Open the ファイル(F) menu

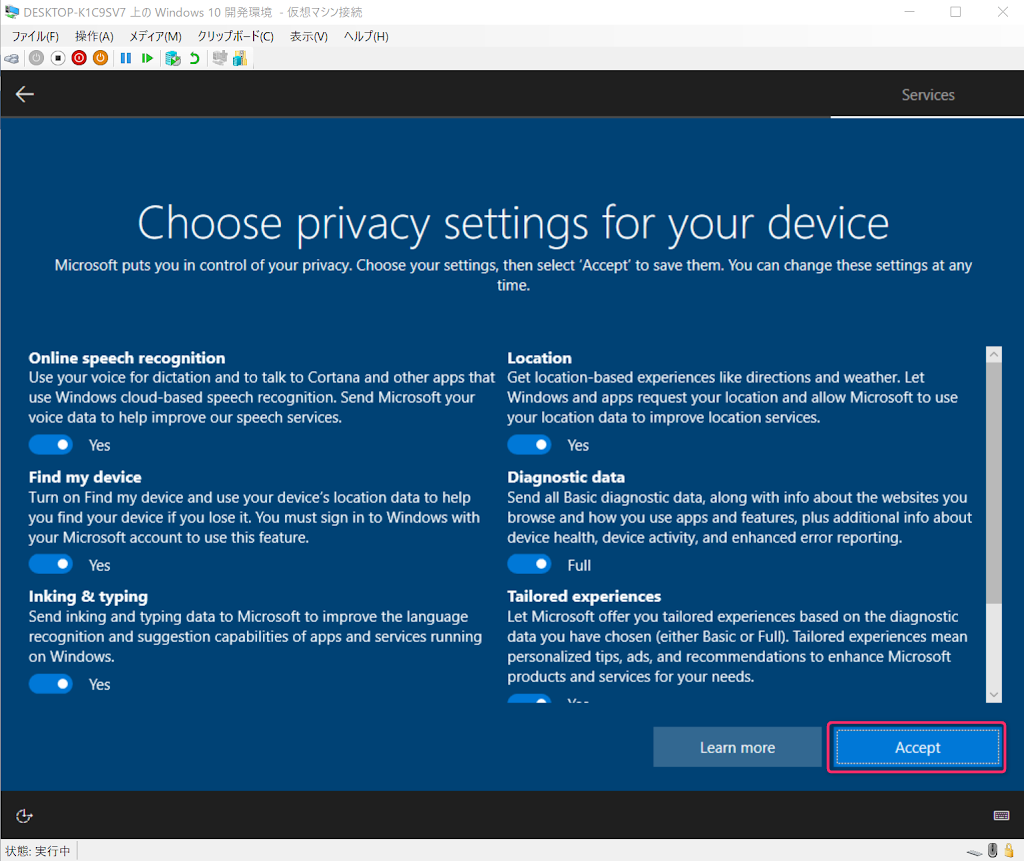(35, 37)
